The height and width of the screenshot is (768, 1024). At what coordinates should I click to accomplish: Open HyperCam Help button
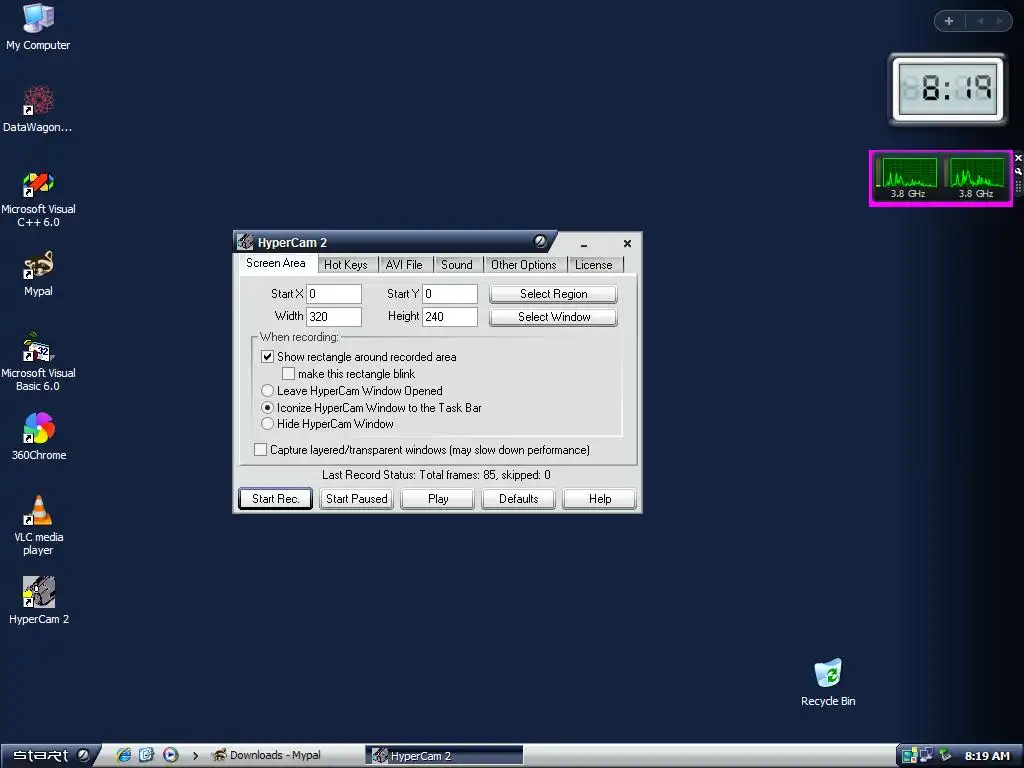pyautogui.click(x=600, y=499)
